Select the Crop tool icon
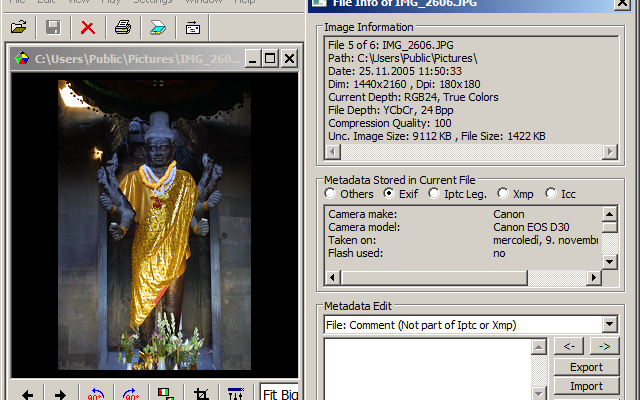The image size is (640, 400). click(x=201, y=394)
